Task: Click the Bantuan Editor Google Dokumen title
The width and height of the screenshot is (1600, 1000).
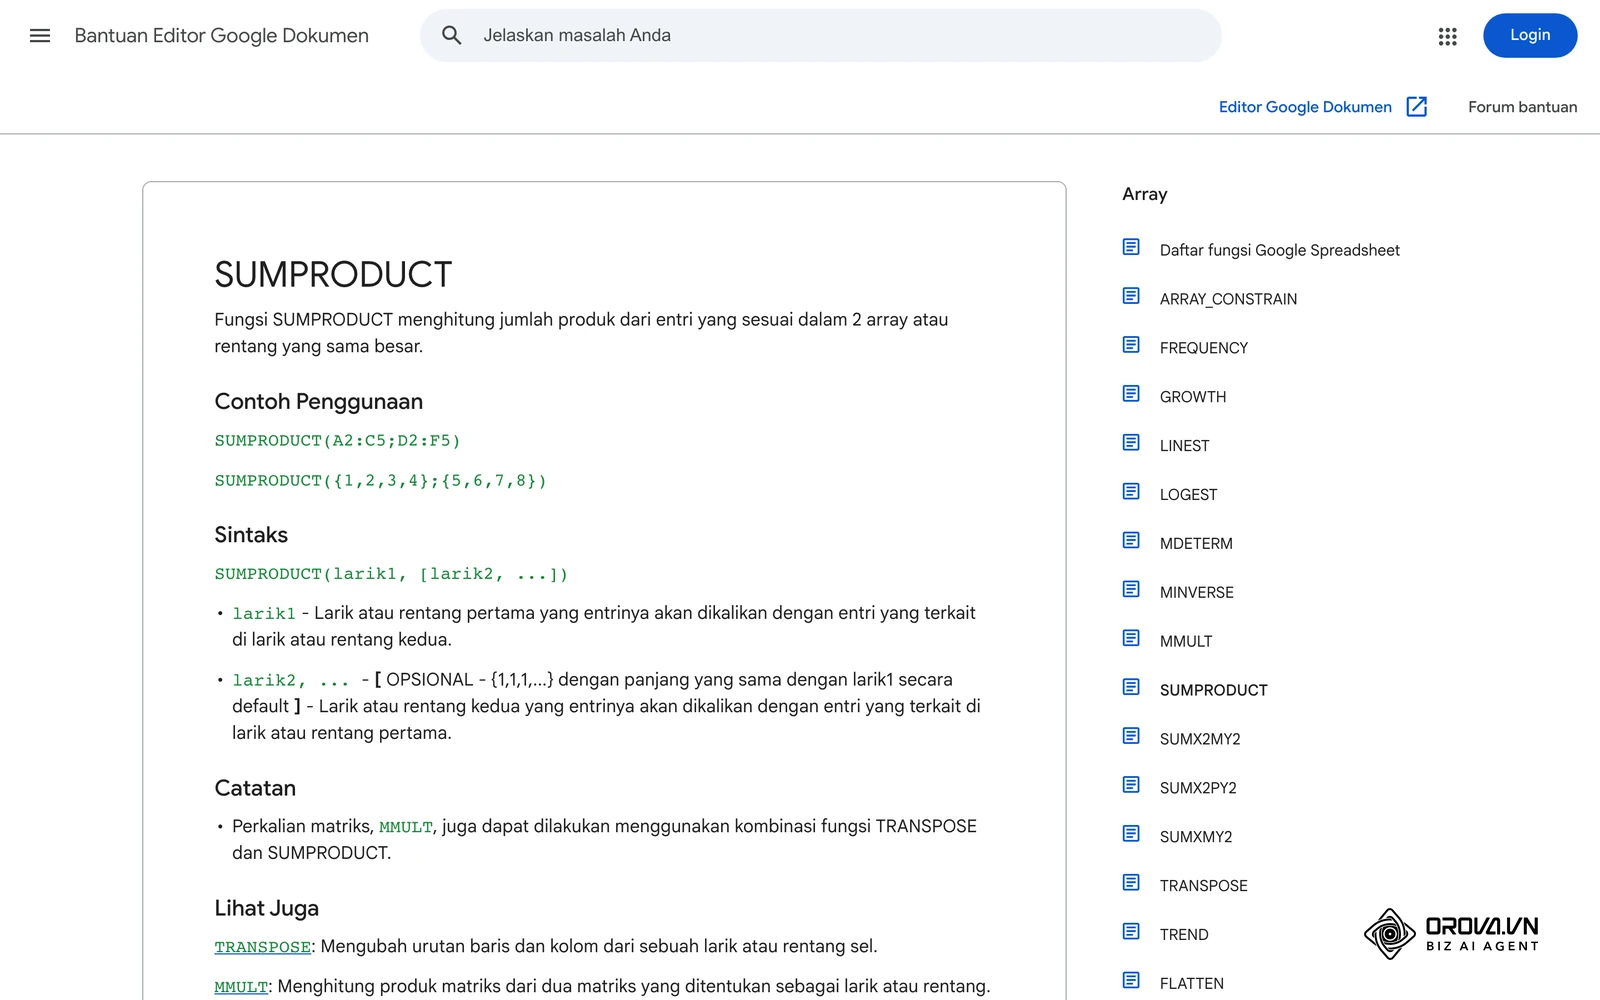Action: point(221,36)
